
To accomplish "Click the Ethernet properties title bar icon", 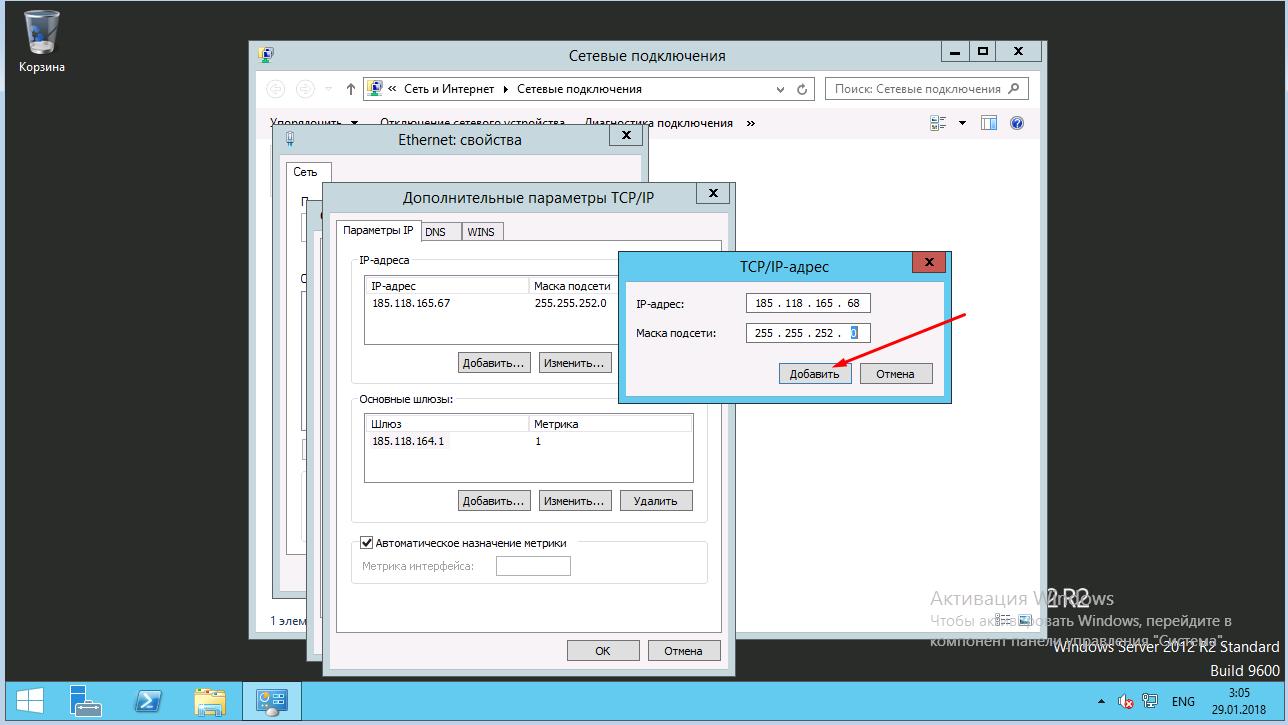I will pos(289,140).
